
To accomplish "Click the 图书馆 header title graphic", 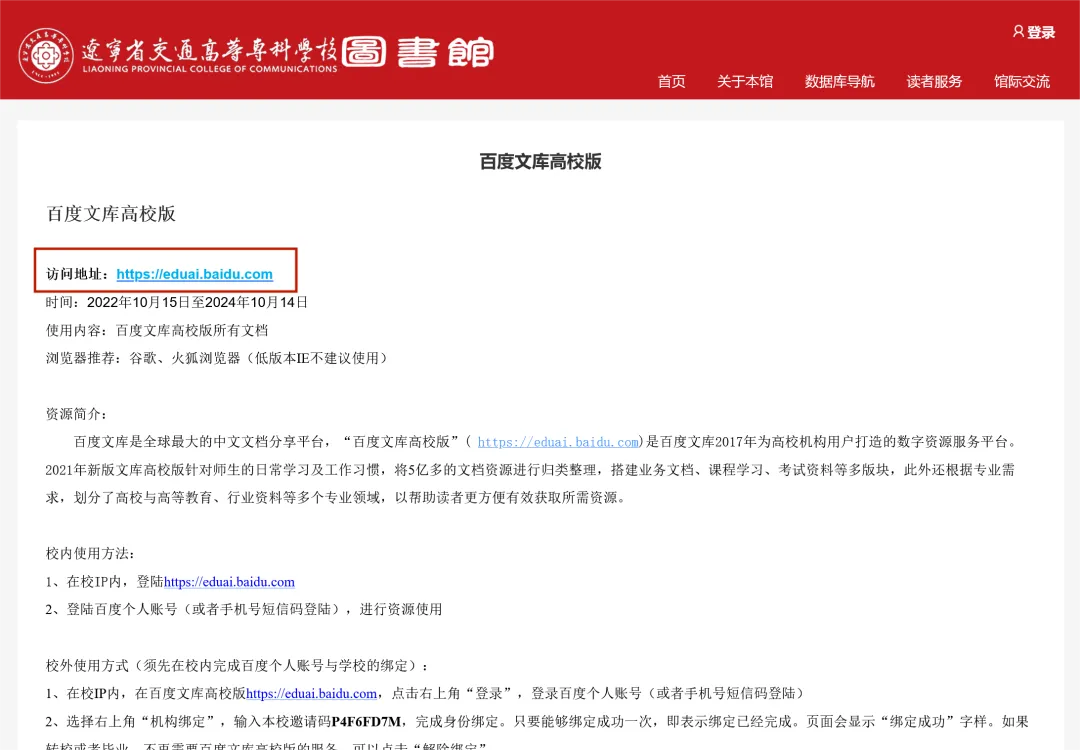I will coord(418,52).
